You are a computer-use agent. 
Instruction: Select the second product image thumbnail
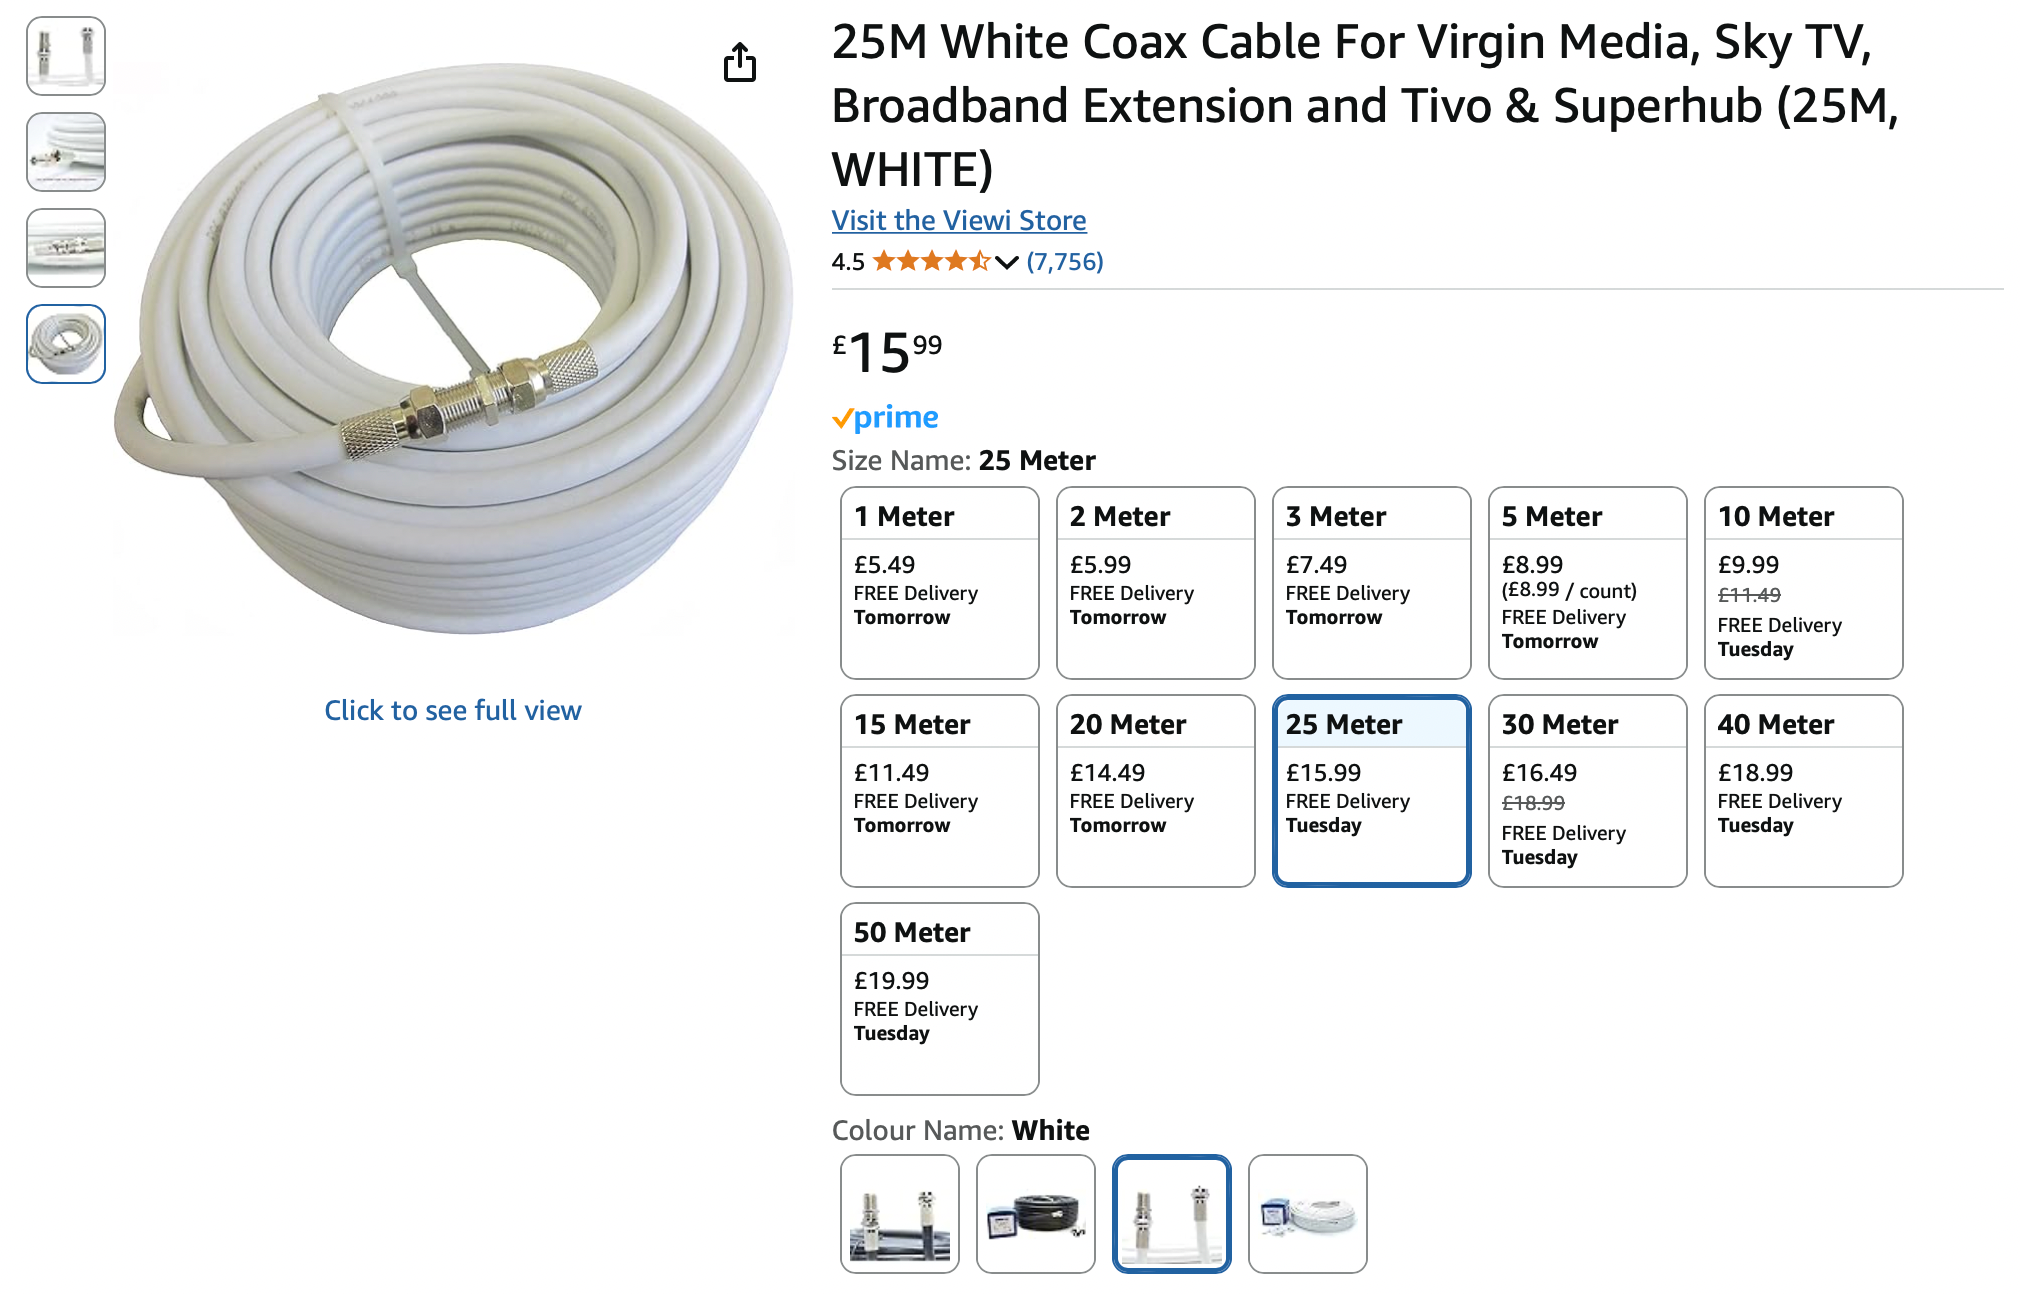66,152
